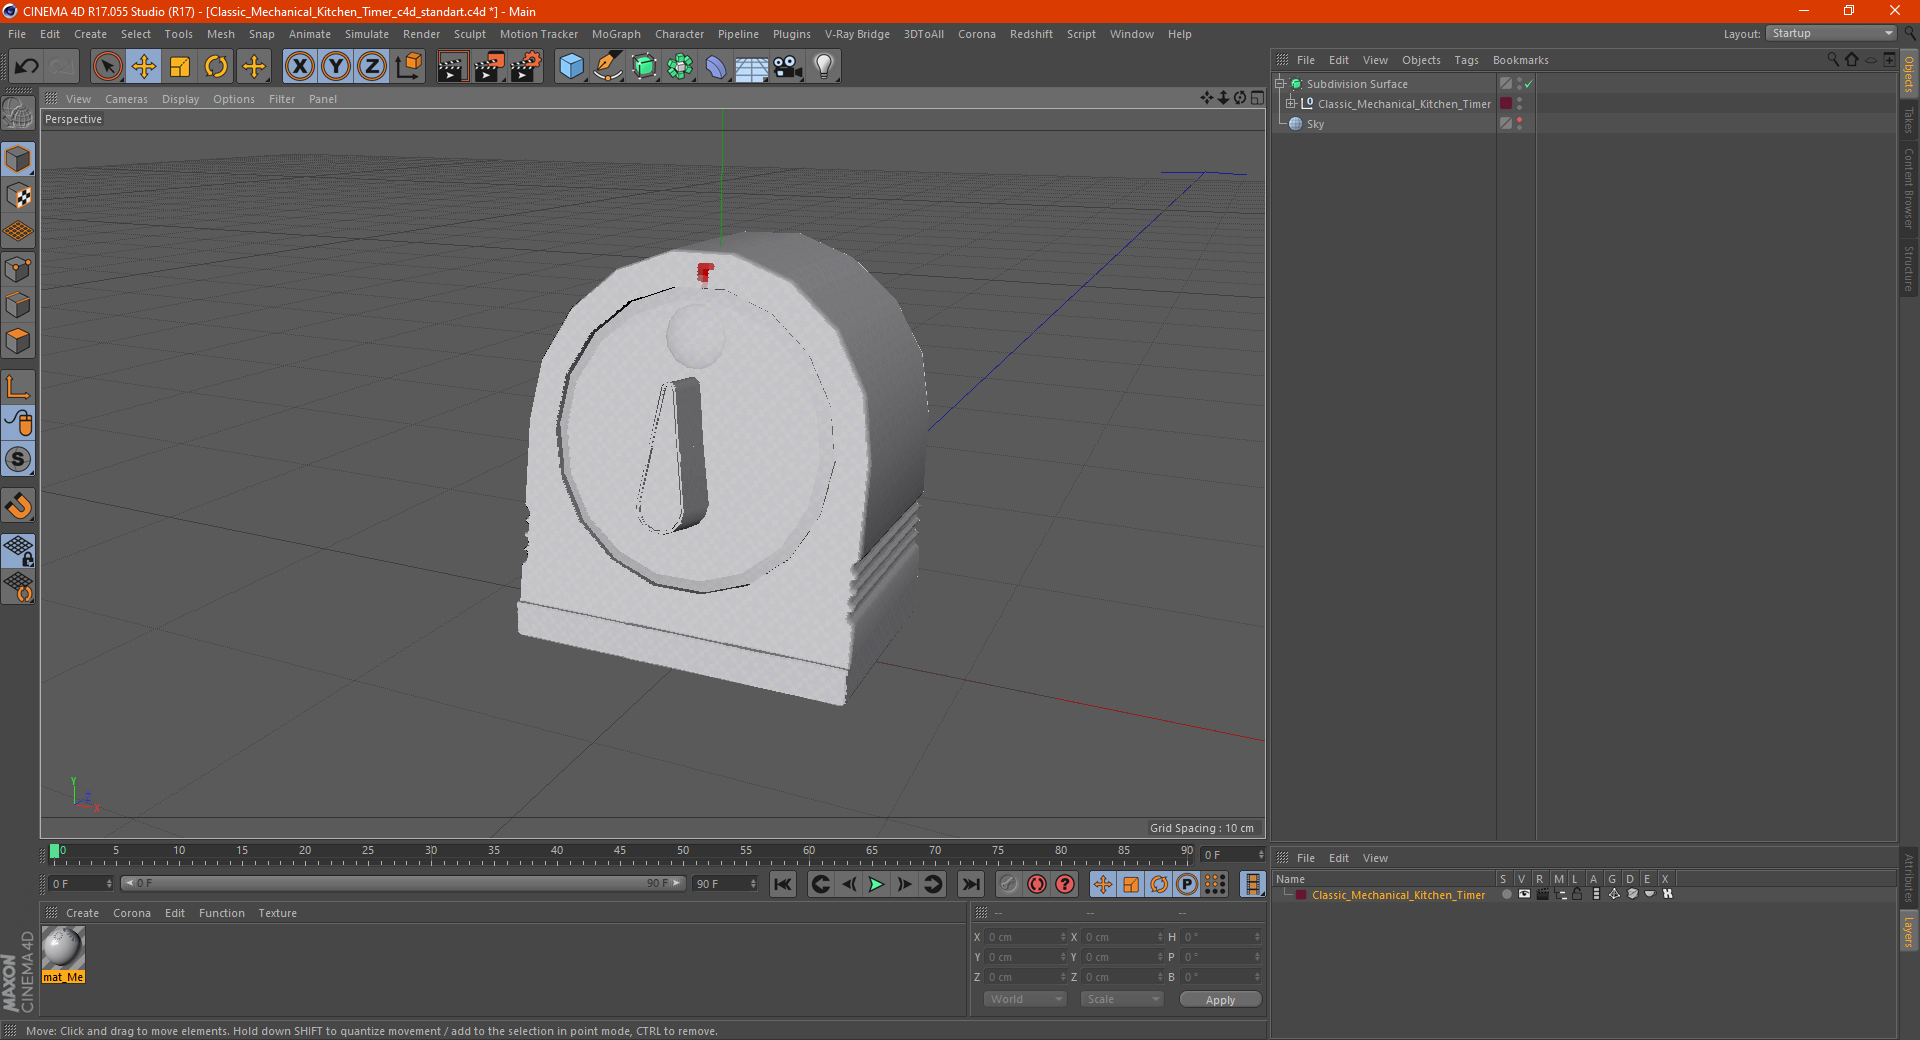Search objects with magnifier icon
1920x1040 pixels.
1833,60
